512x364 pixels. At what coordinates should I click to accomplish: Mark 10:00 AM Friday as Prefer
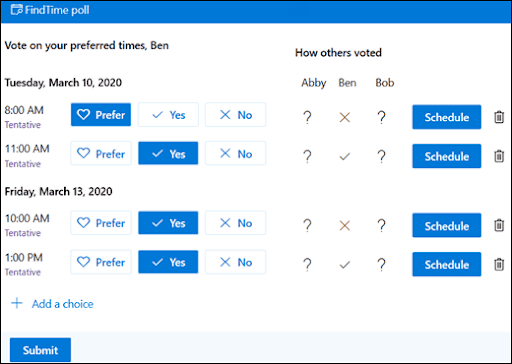point(101,223)
